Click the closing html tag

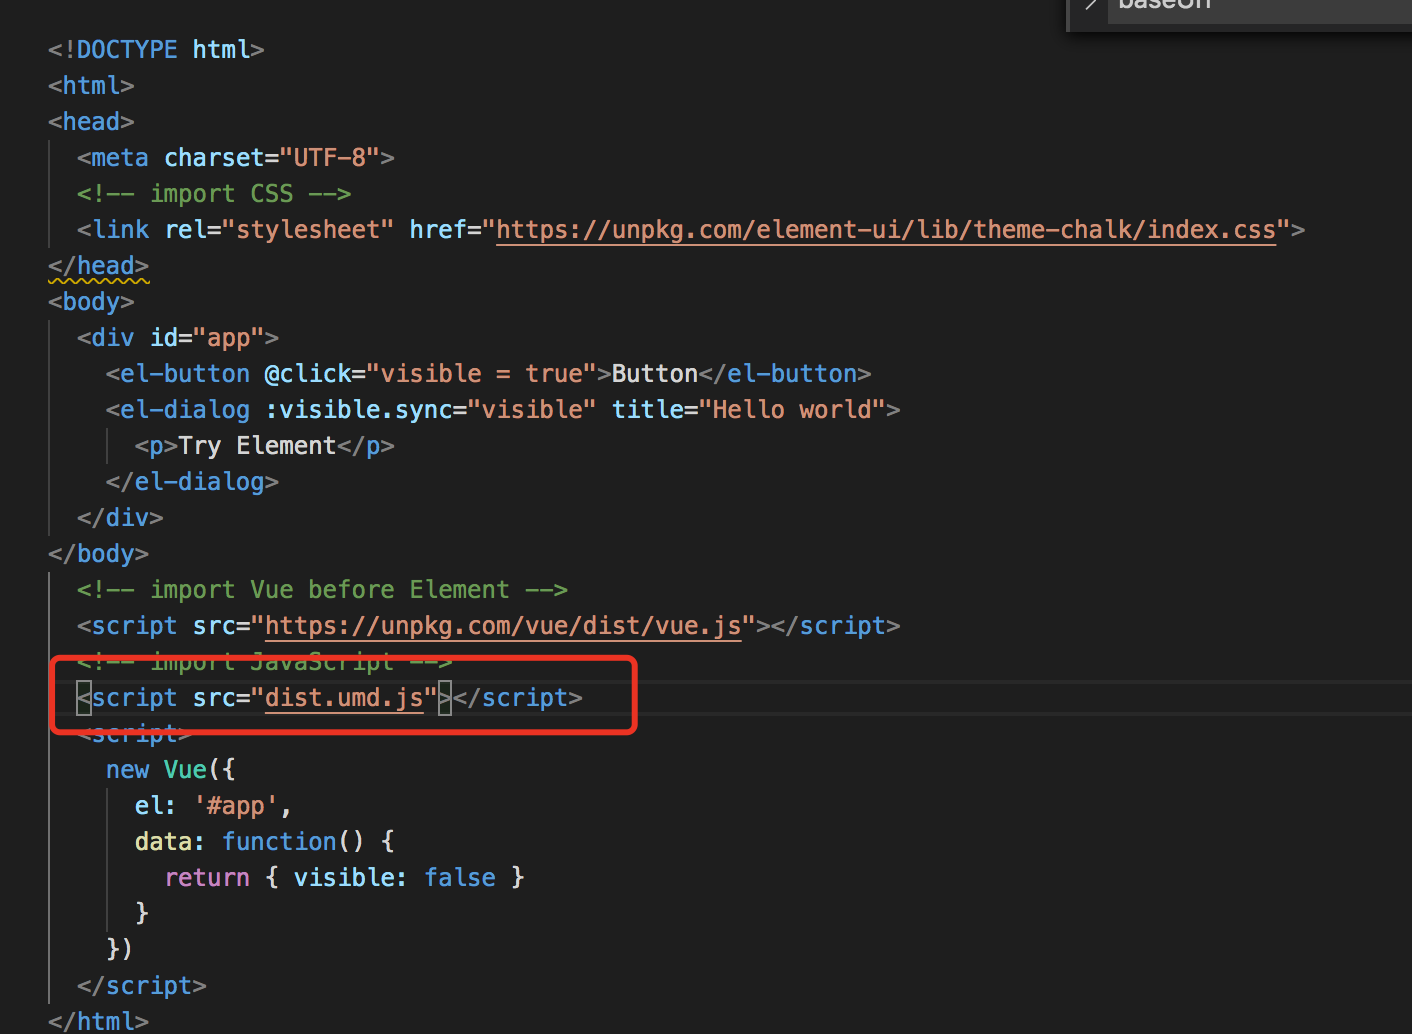pyautogui.click(x=97, y=1021)
